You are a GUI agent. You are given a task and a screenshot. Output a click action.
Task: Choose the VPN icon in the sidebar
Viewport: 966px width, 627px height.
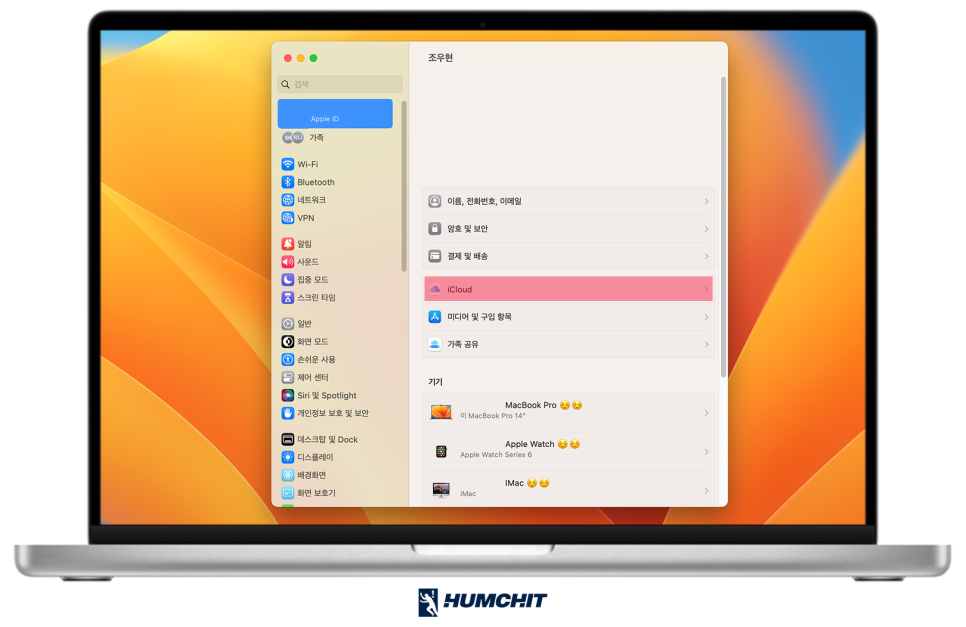coord(288,218)
